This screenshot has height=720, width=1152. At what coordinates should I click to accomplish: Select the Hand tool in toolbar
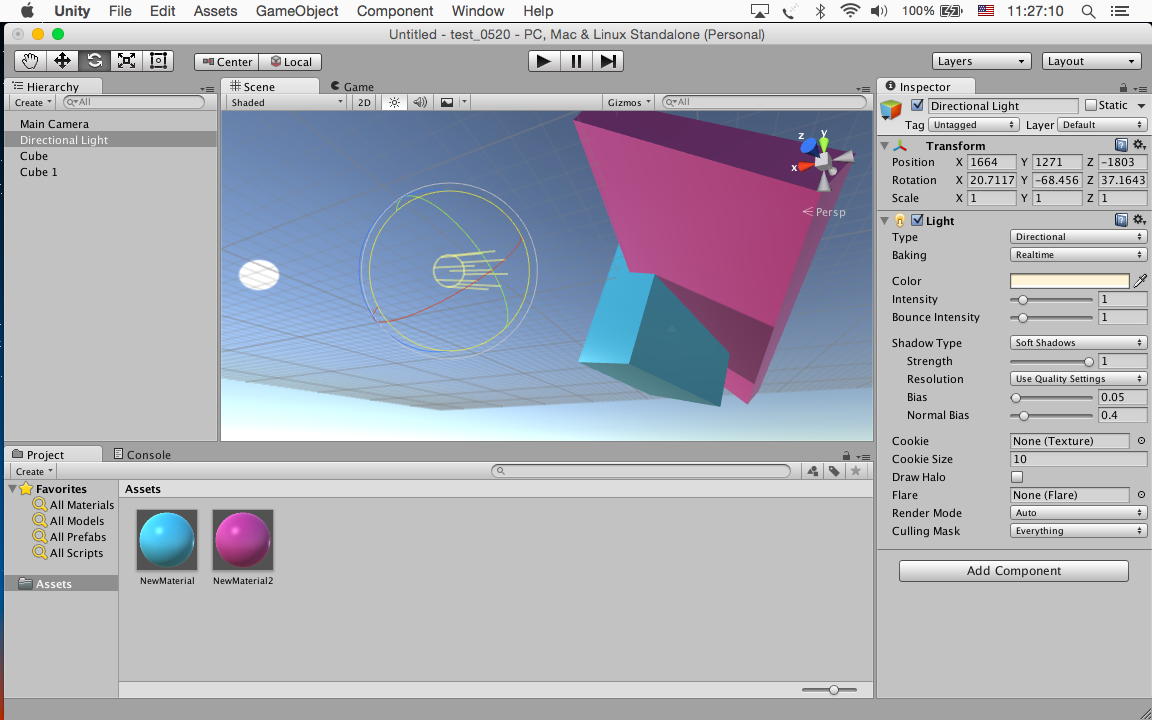pos(30,61)
